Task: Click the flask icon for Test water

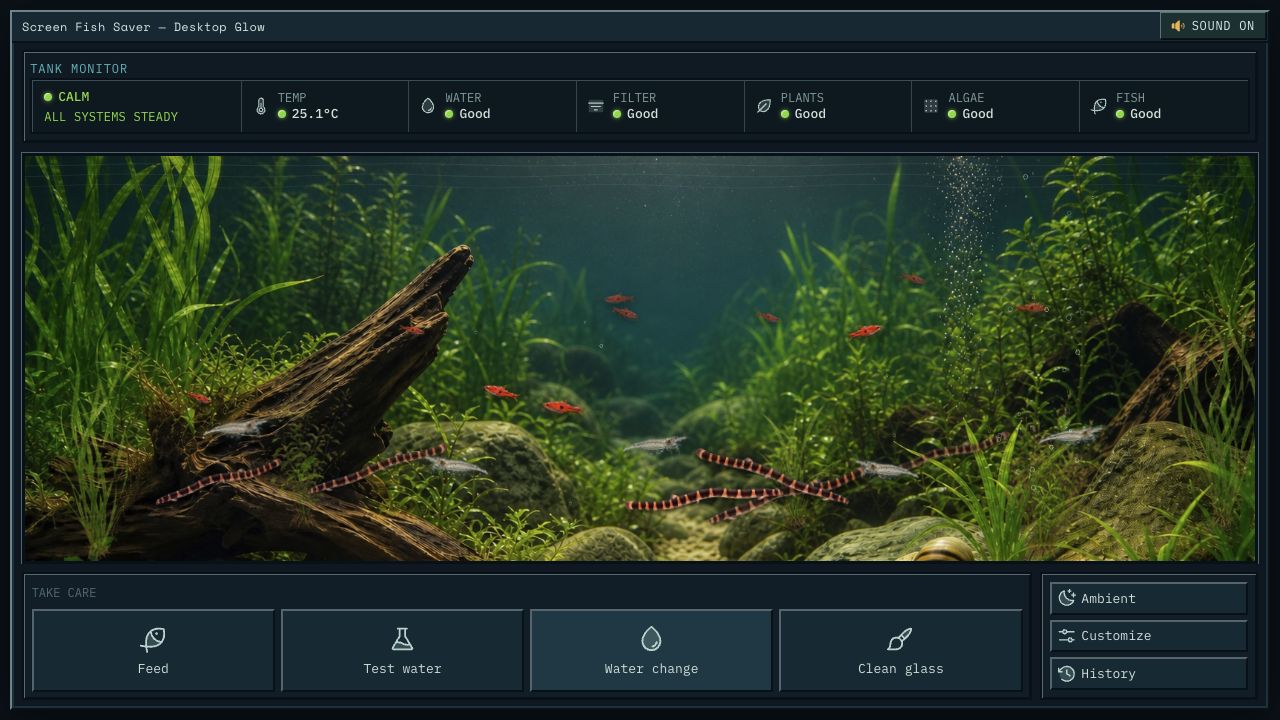Action: (x=402, y=639)
